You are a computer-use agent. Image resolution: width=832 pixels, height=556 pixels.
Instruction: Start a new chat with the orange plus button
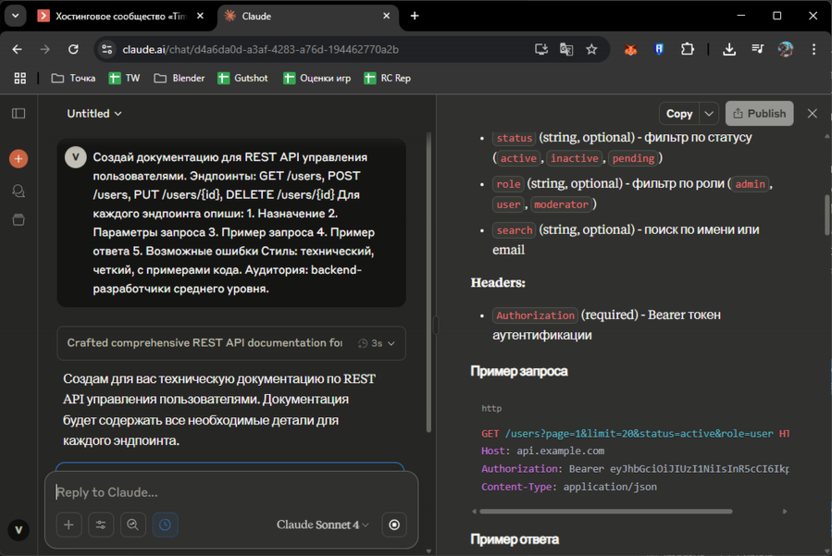18,158
